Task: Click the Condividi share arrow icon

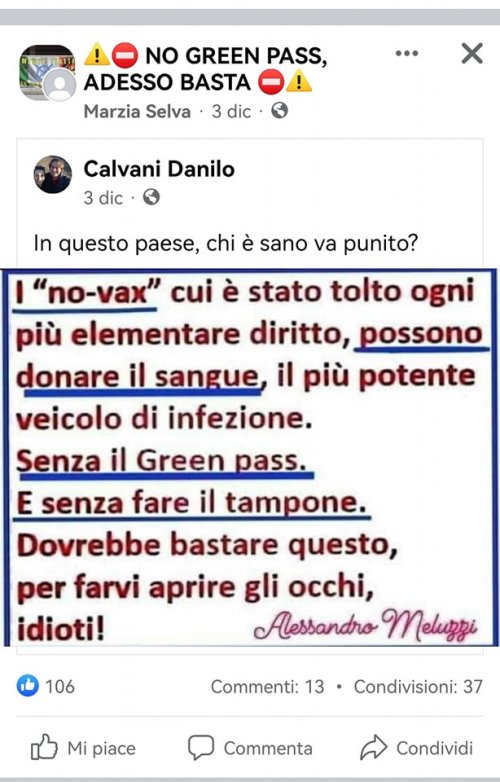Action: (x=374, y=747)
